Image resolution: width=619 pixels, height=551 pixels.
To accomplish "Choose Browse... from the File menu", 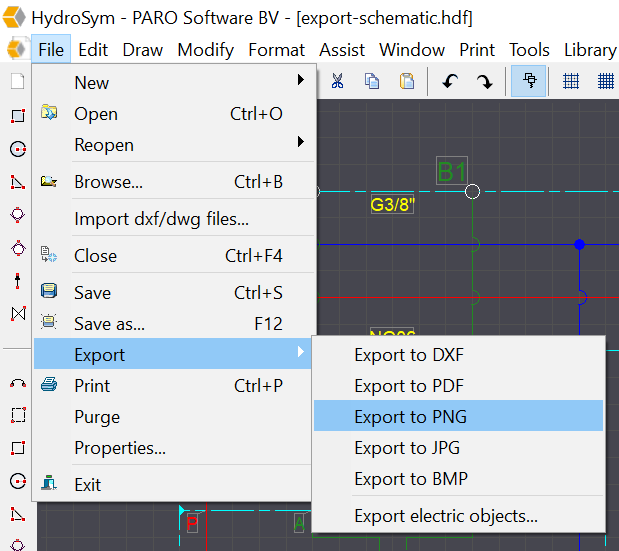I will tap(173, 182).
